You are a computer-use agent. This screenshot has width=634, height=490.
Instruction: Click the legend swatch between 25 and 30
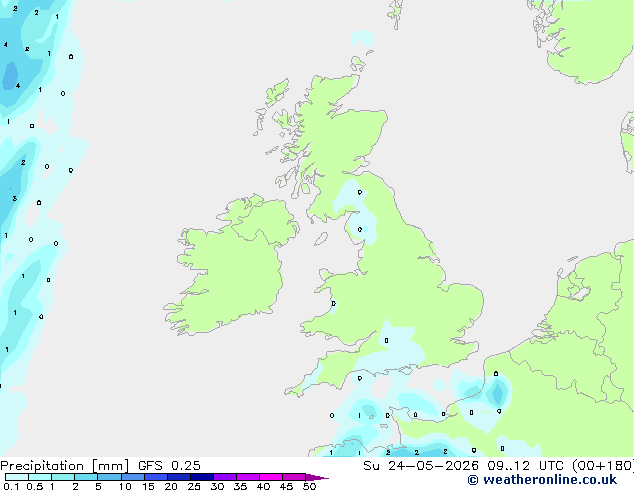[201, 477]
